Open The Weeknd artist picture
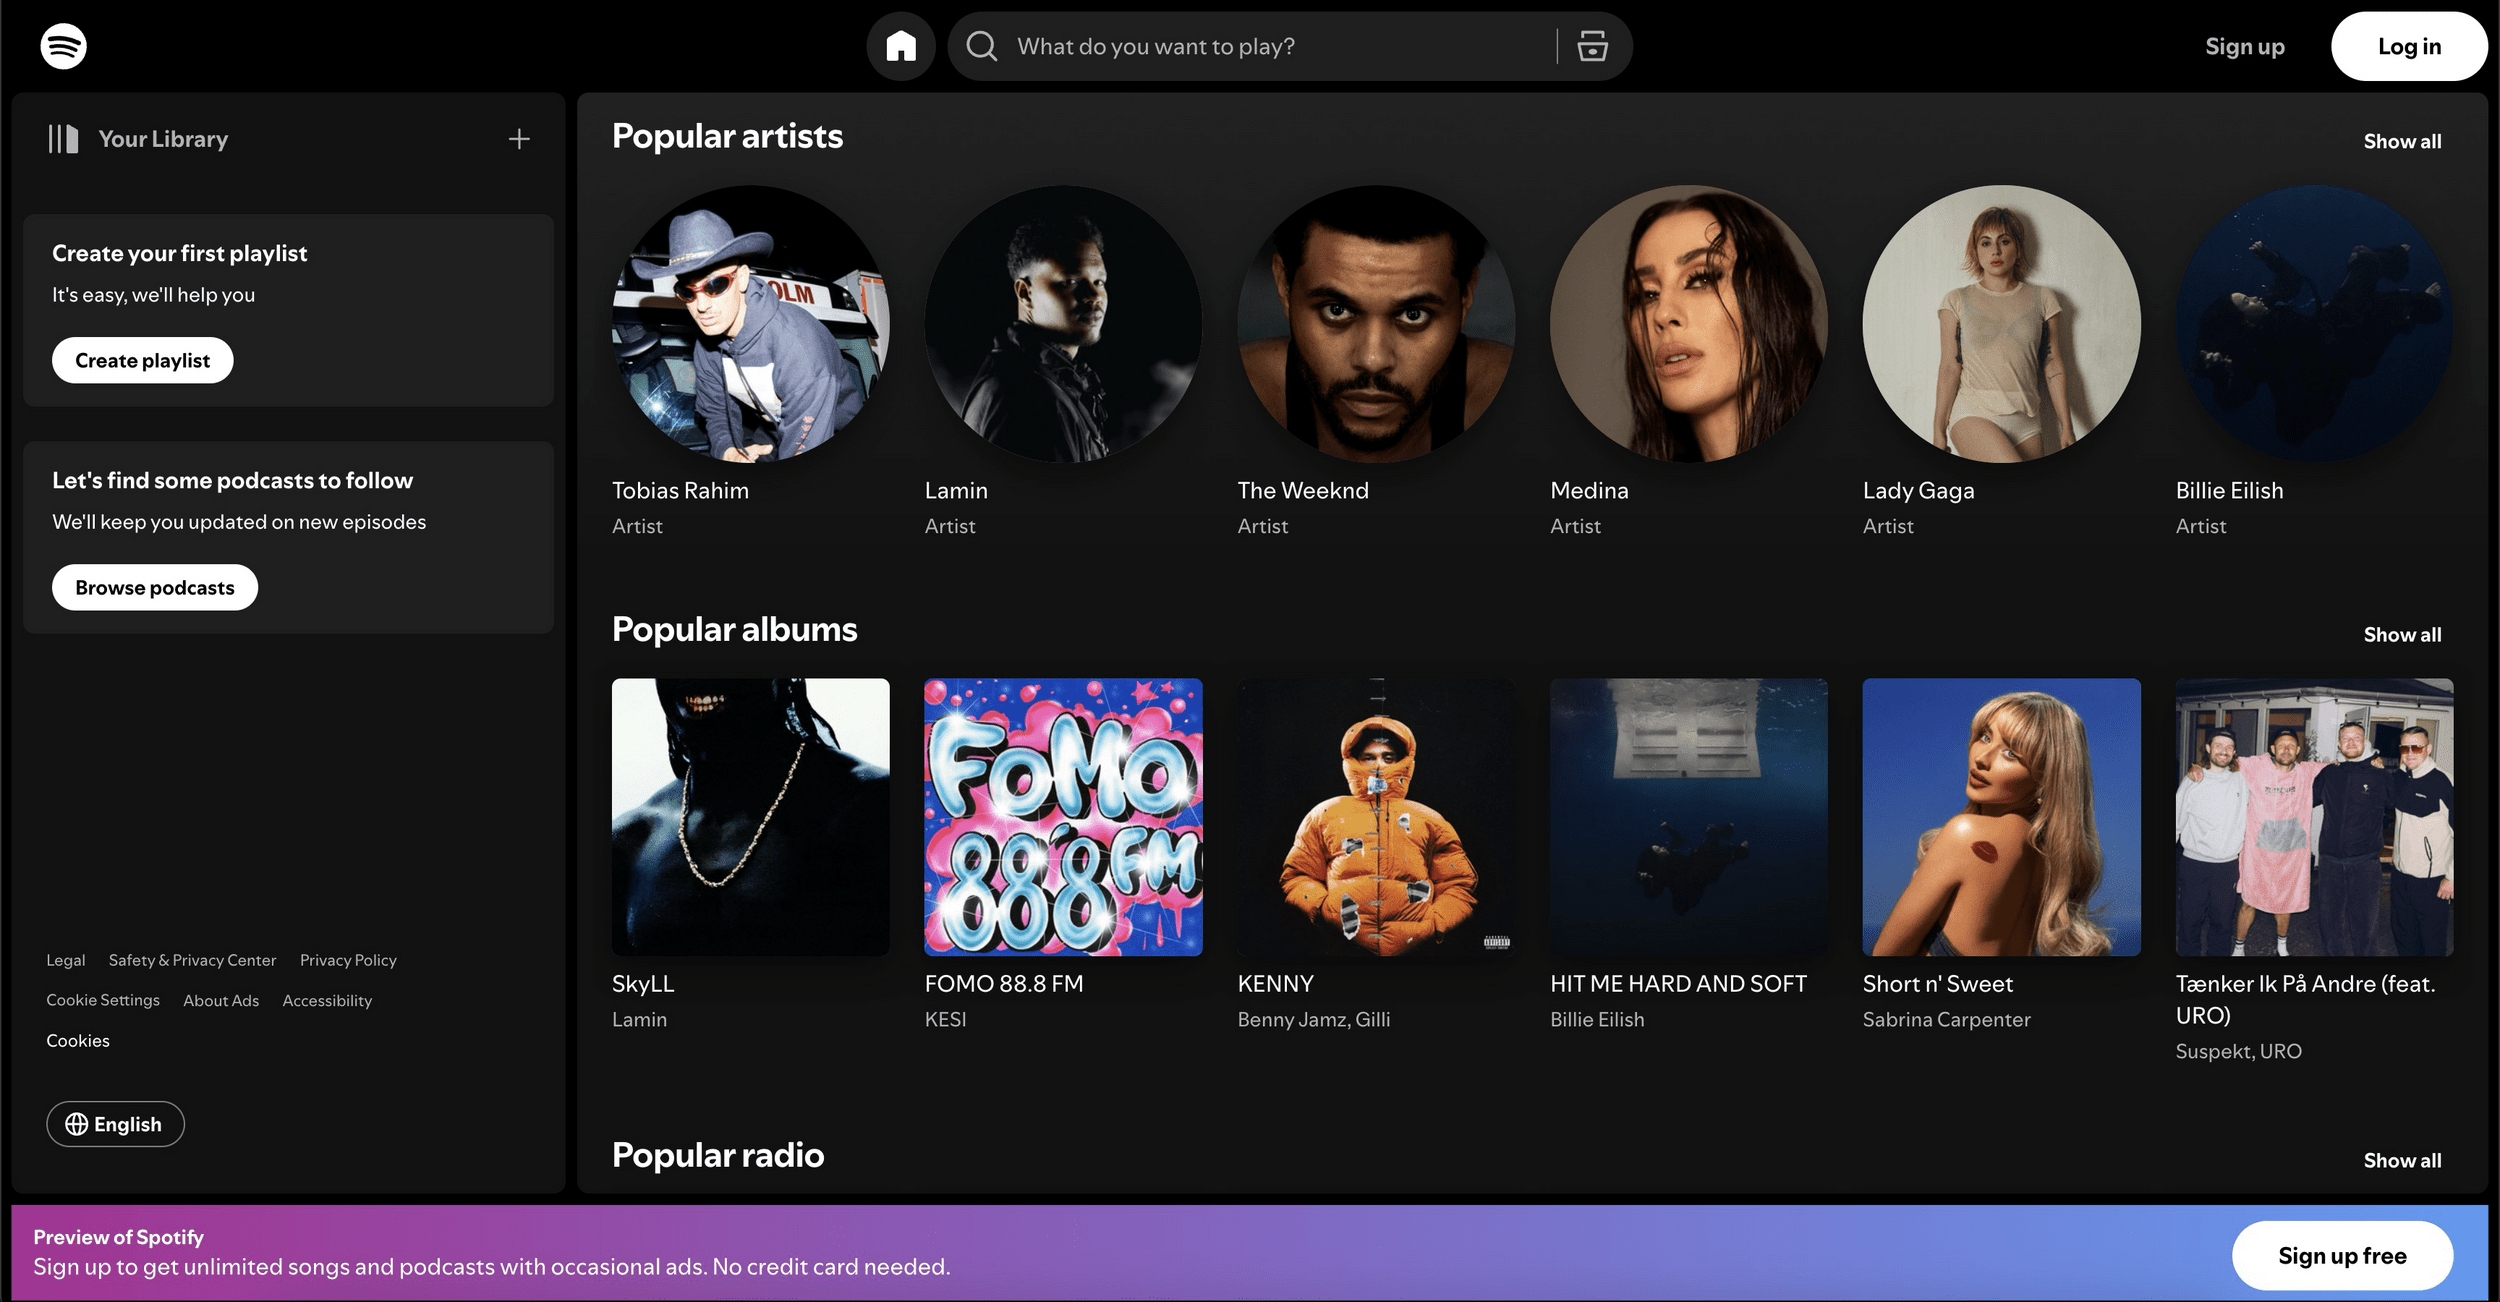The image size is (2500, 1302). pos(1375,324)
